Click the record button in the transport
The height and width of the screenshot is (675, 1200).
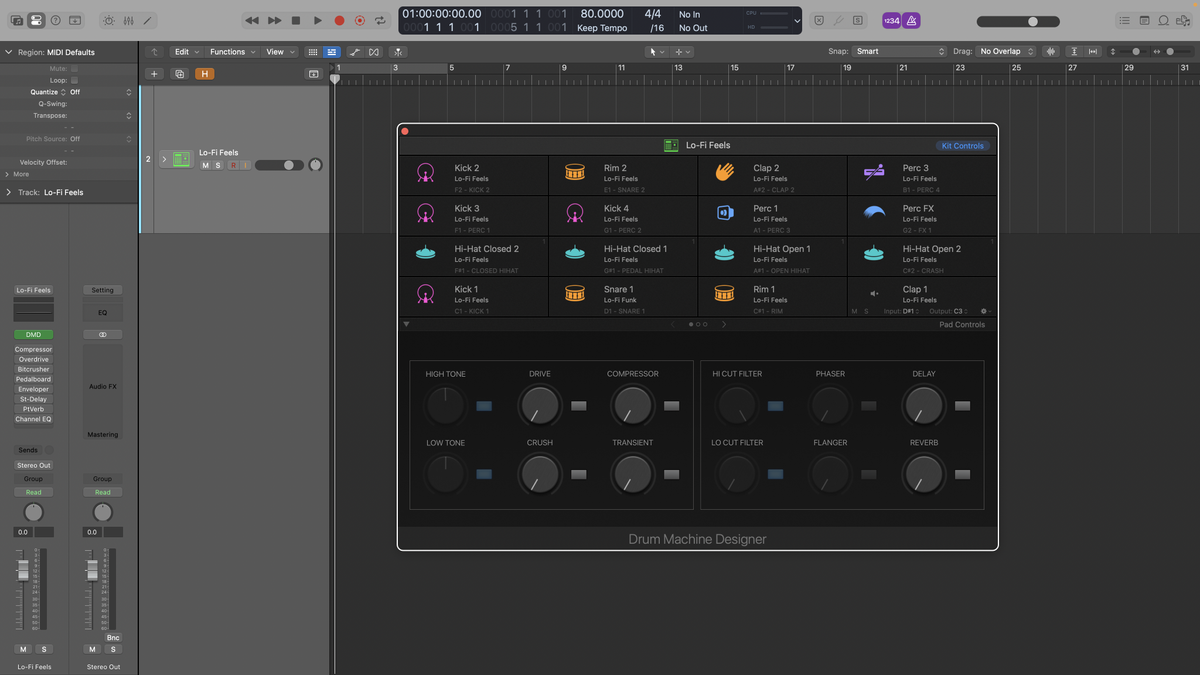pos(339,20)
